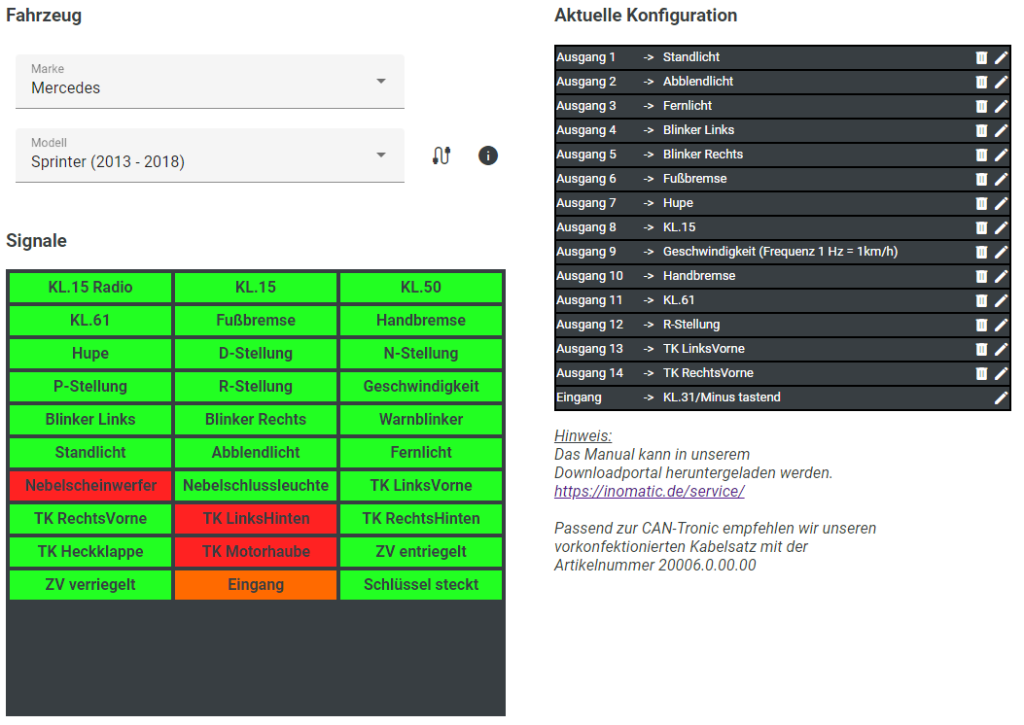This screenshot has width=1024, height=725.
Task: Edit Ausgang 9 Geschwindigkeit configuration
Action: click(1001, 252)
